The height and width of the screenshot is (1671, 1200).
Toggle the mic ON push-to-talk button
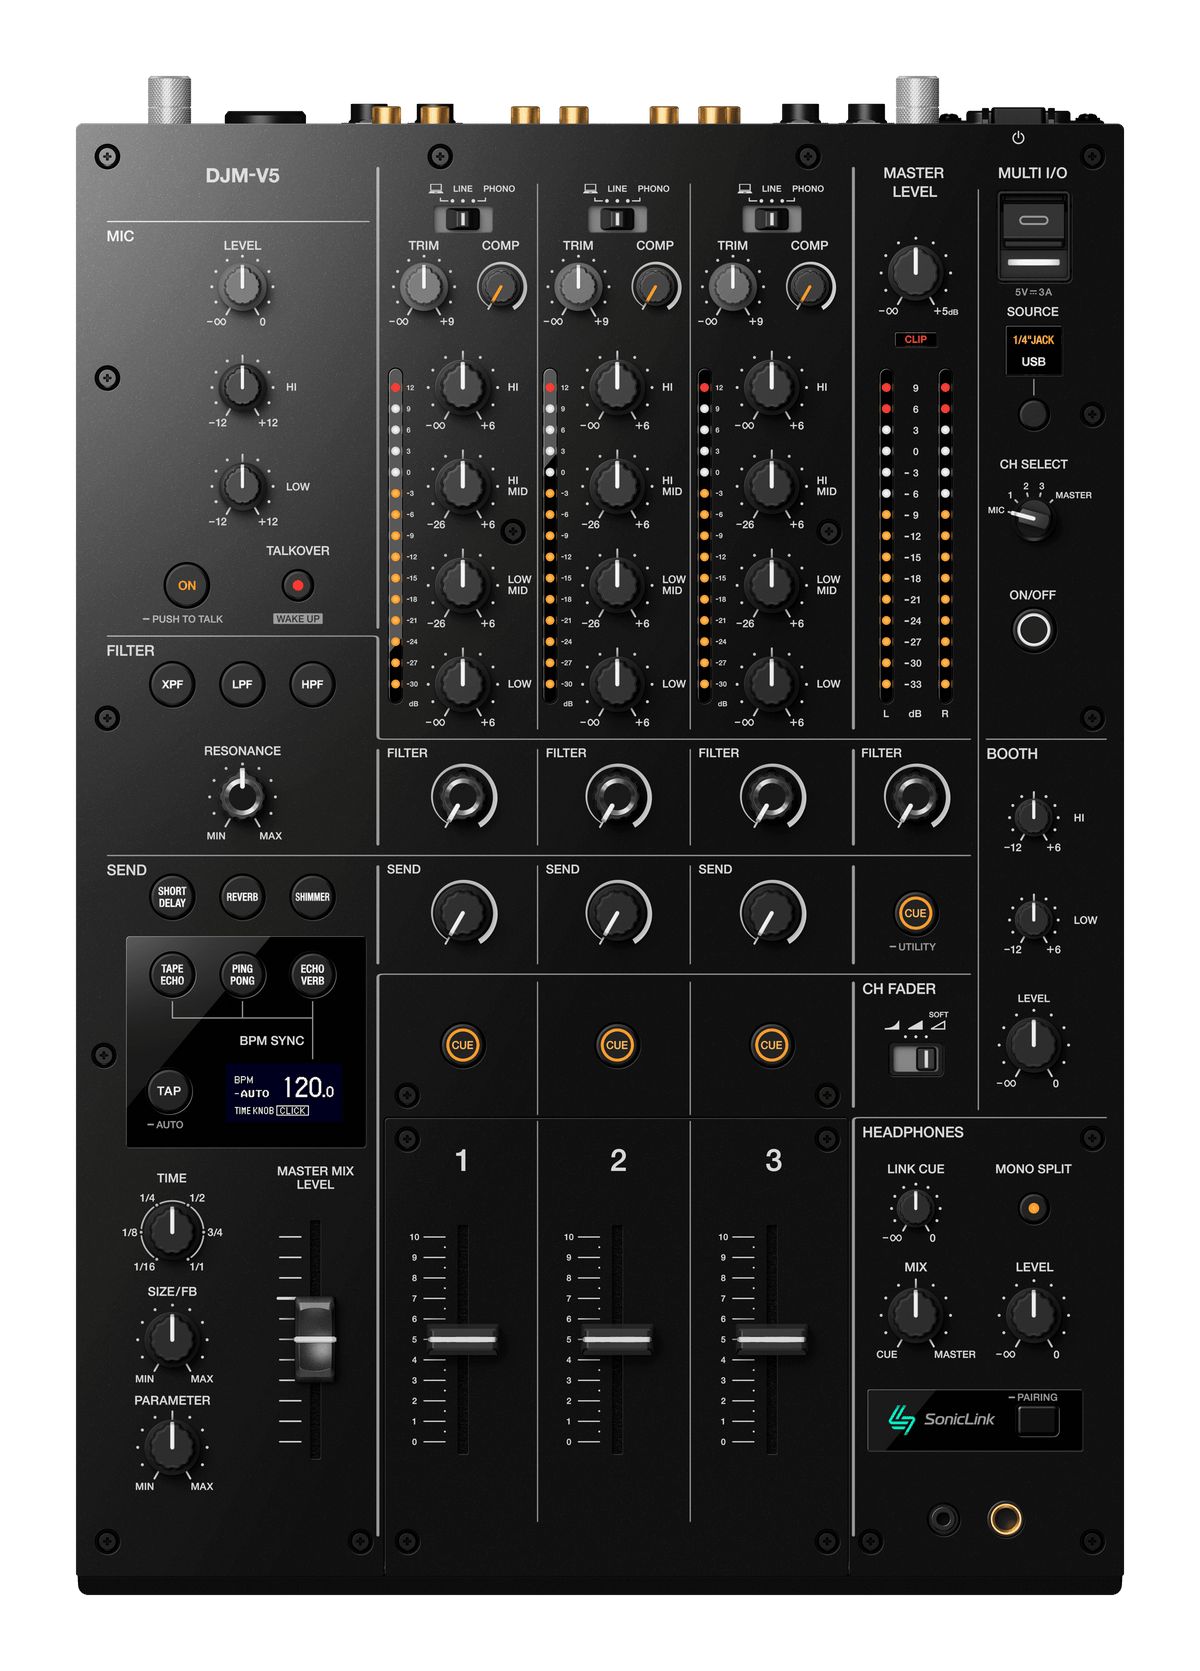187,585
